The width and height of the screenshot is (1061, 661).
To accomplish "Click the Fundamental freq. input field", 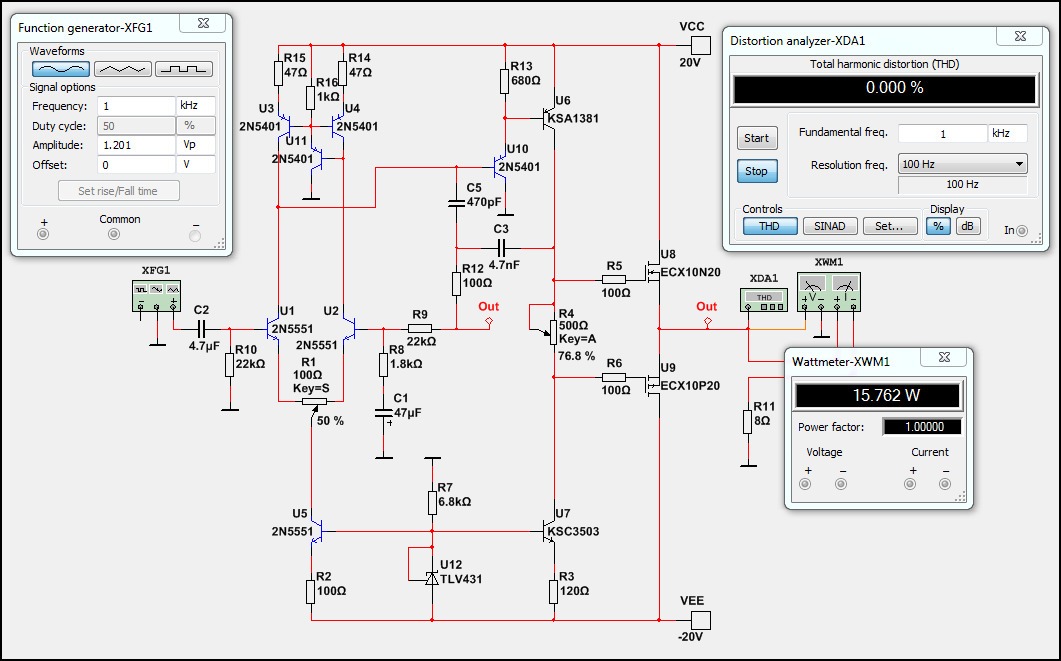I will click(x=943, y=133).
